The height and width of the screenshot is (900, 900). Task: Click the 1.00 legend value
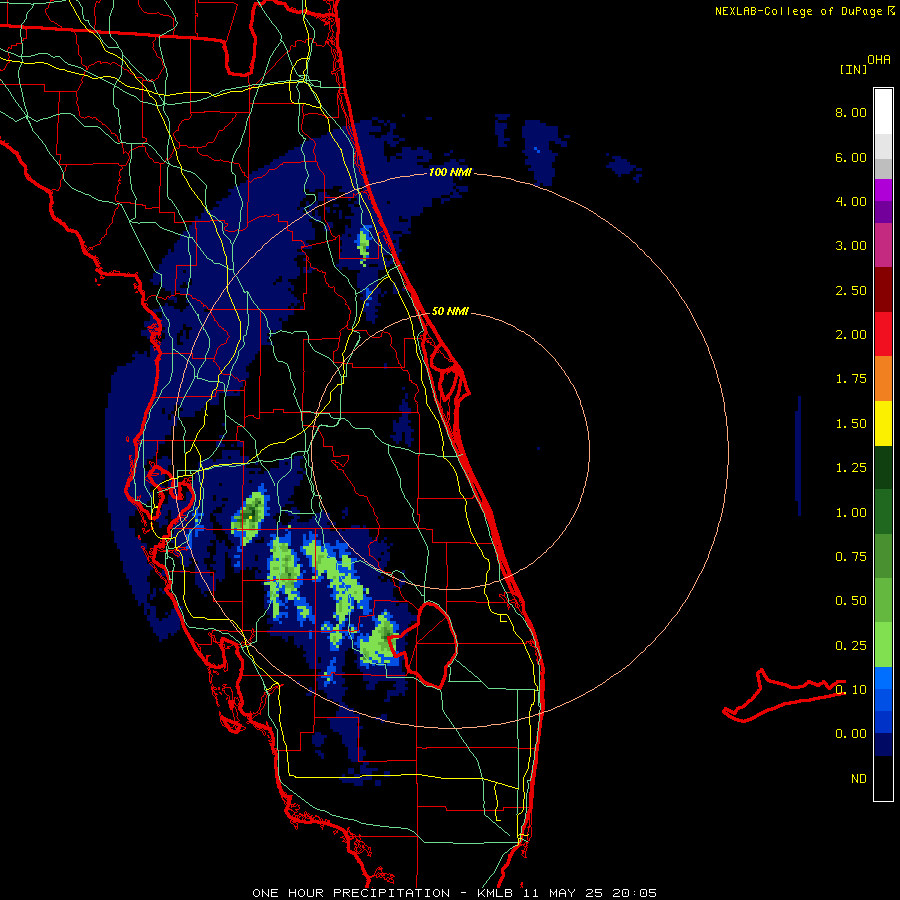pyautogui.click(x=851, y=513)
